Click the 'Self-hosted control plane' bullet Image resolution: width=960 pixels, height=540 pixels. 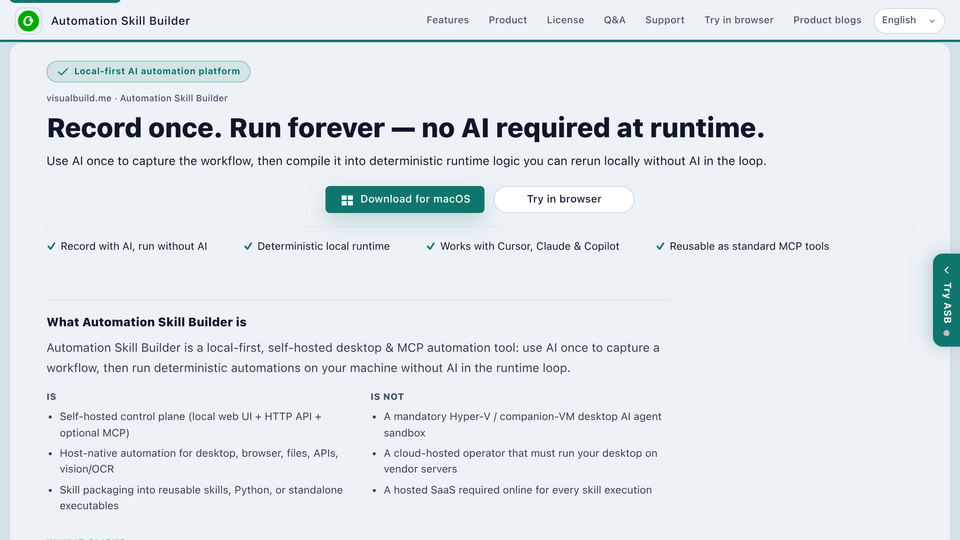tap(190, 424)
